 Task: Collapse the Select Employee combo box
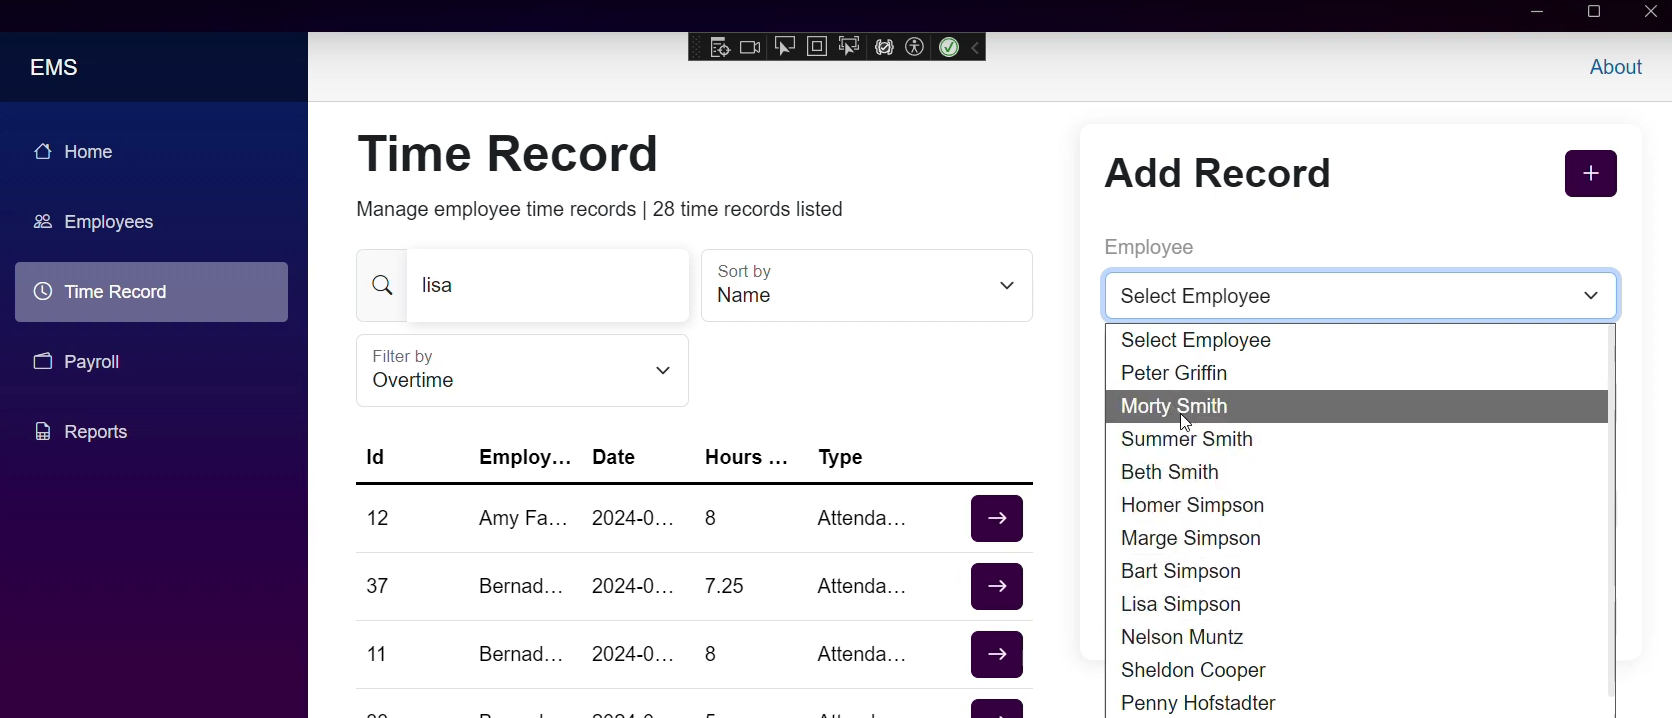[1360, 296]
